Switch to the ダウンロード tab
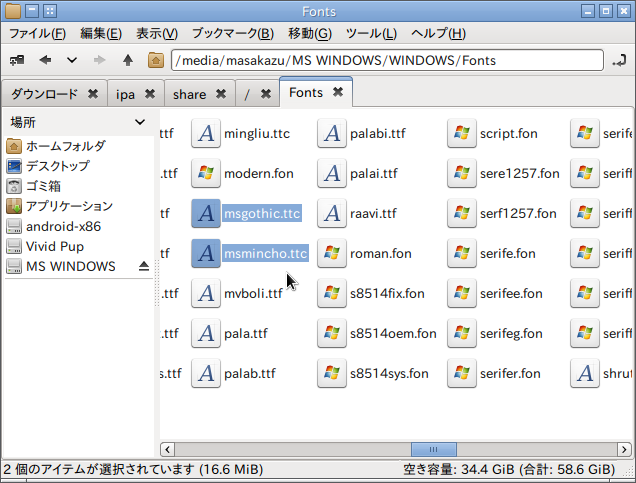Screen dimensions: 636x483 click(x=44, y=94)
